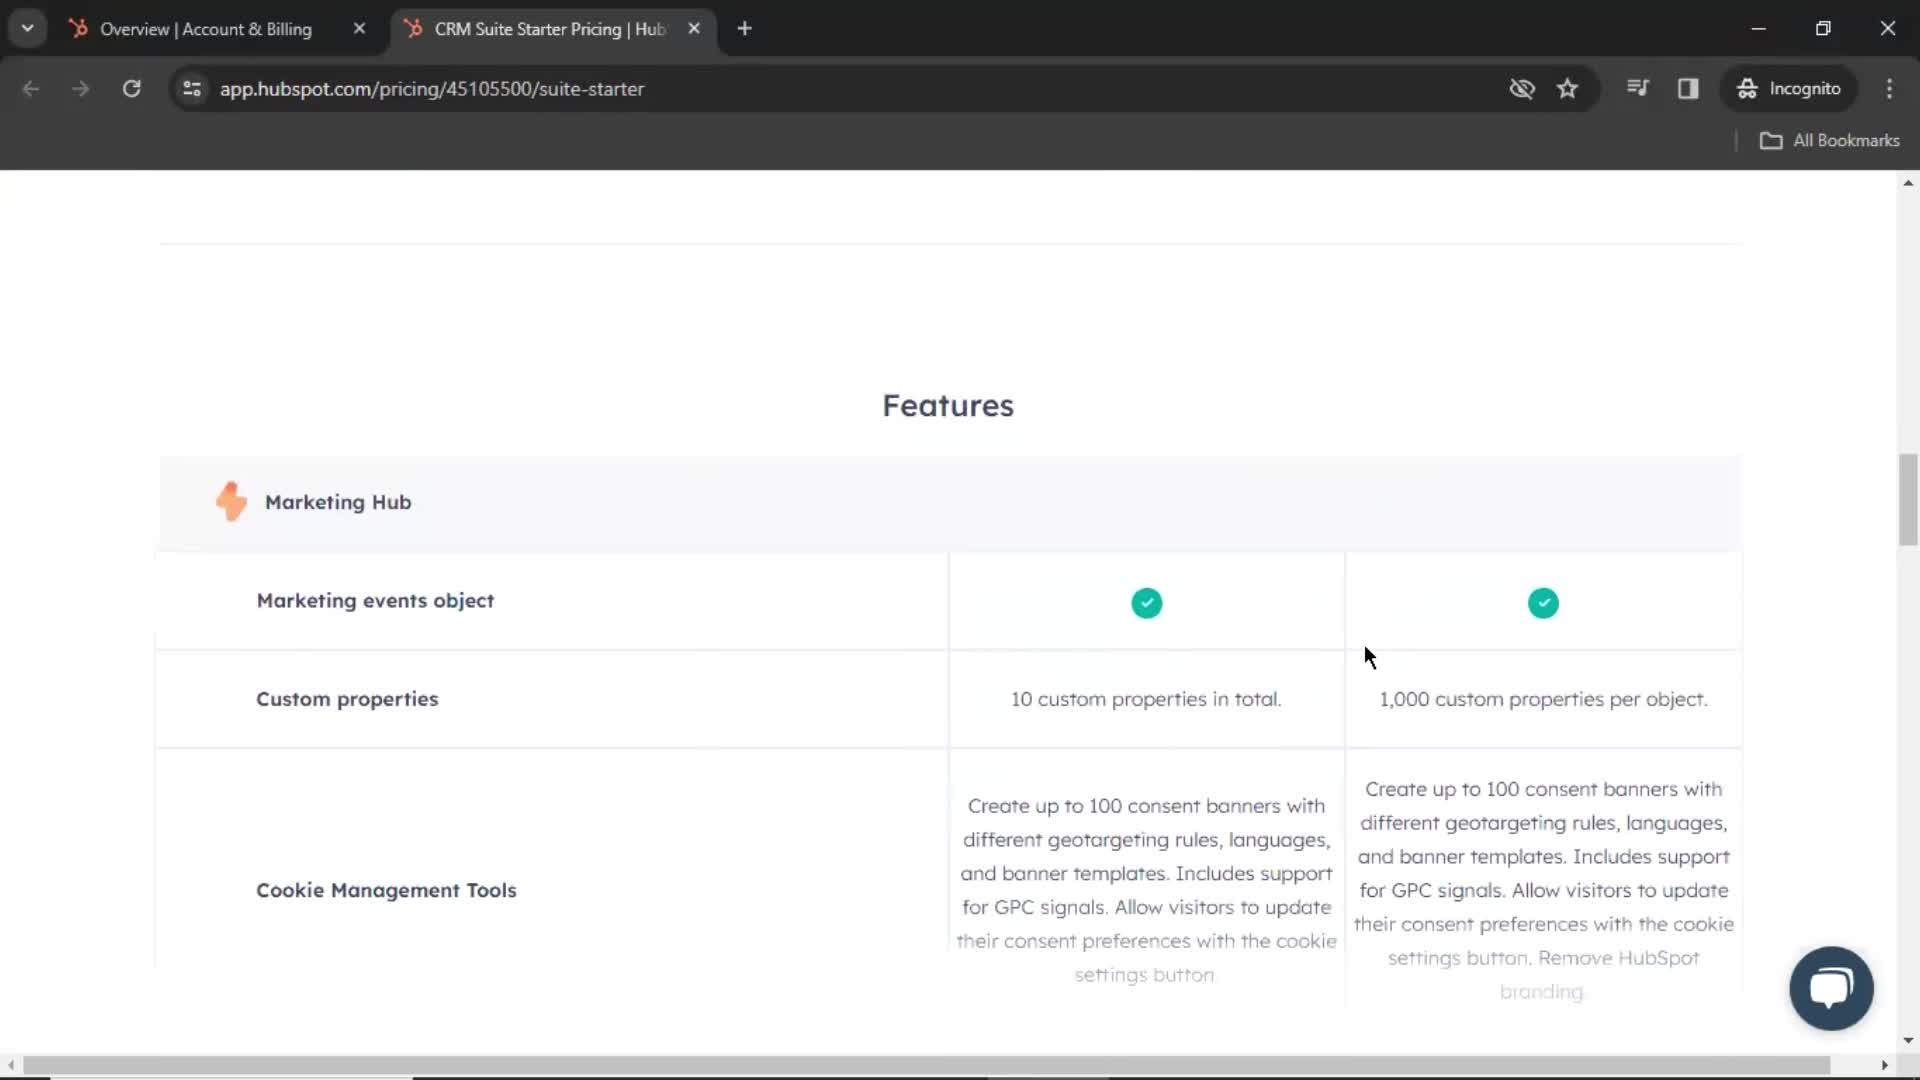Viewport: 1920px width, 1080px height.
Task: Click '10 custom properties in total' cell
Action: (1146, 699)
